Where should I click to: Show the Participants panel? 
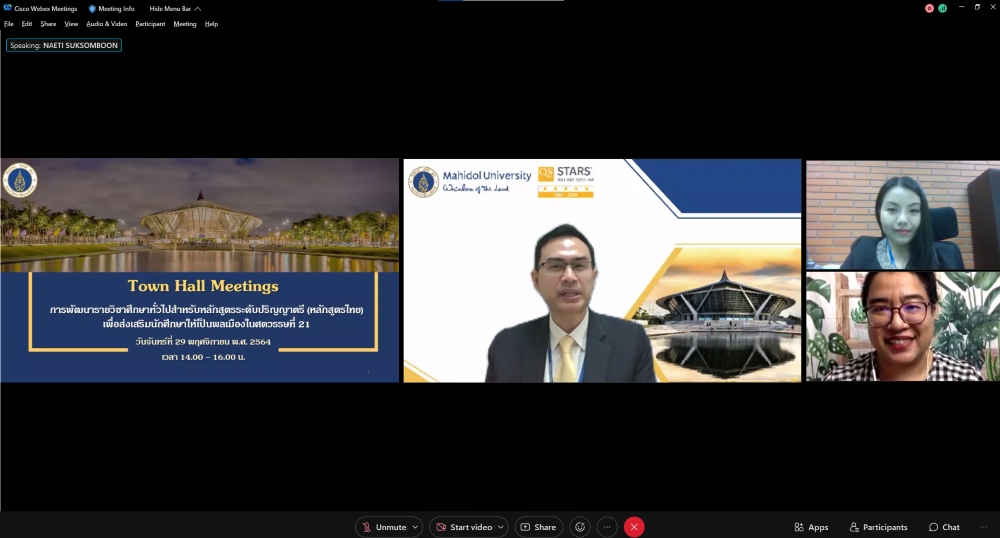[878, 527]
